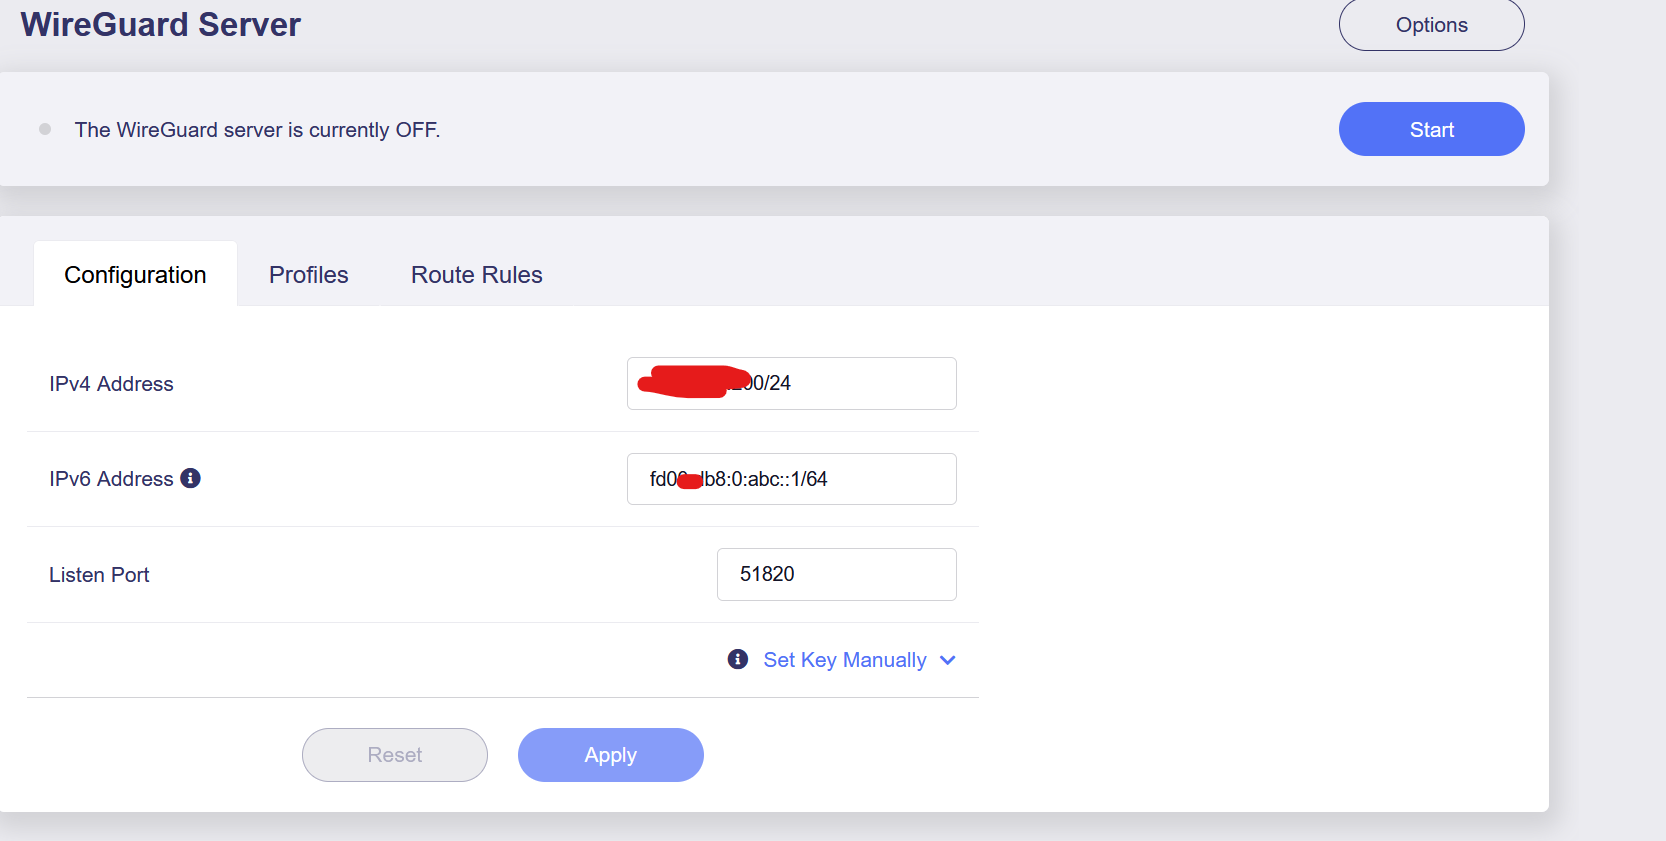Click the info icon beside IPv6 Address

pos(190,478)
